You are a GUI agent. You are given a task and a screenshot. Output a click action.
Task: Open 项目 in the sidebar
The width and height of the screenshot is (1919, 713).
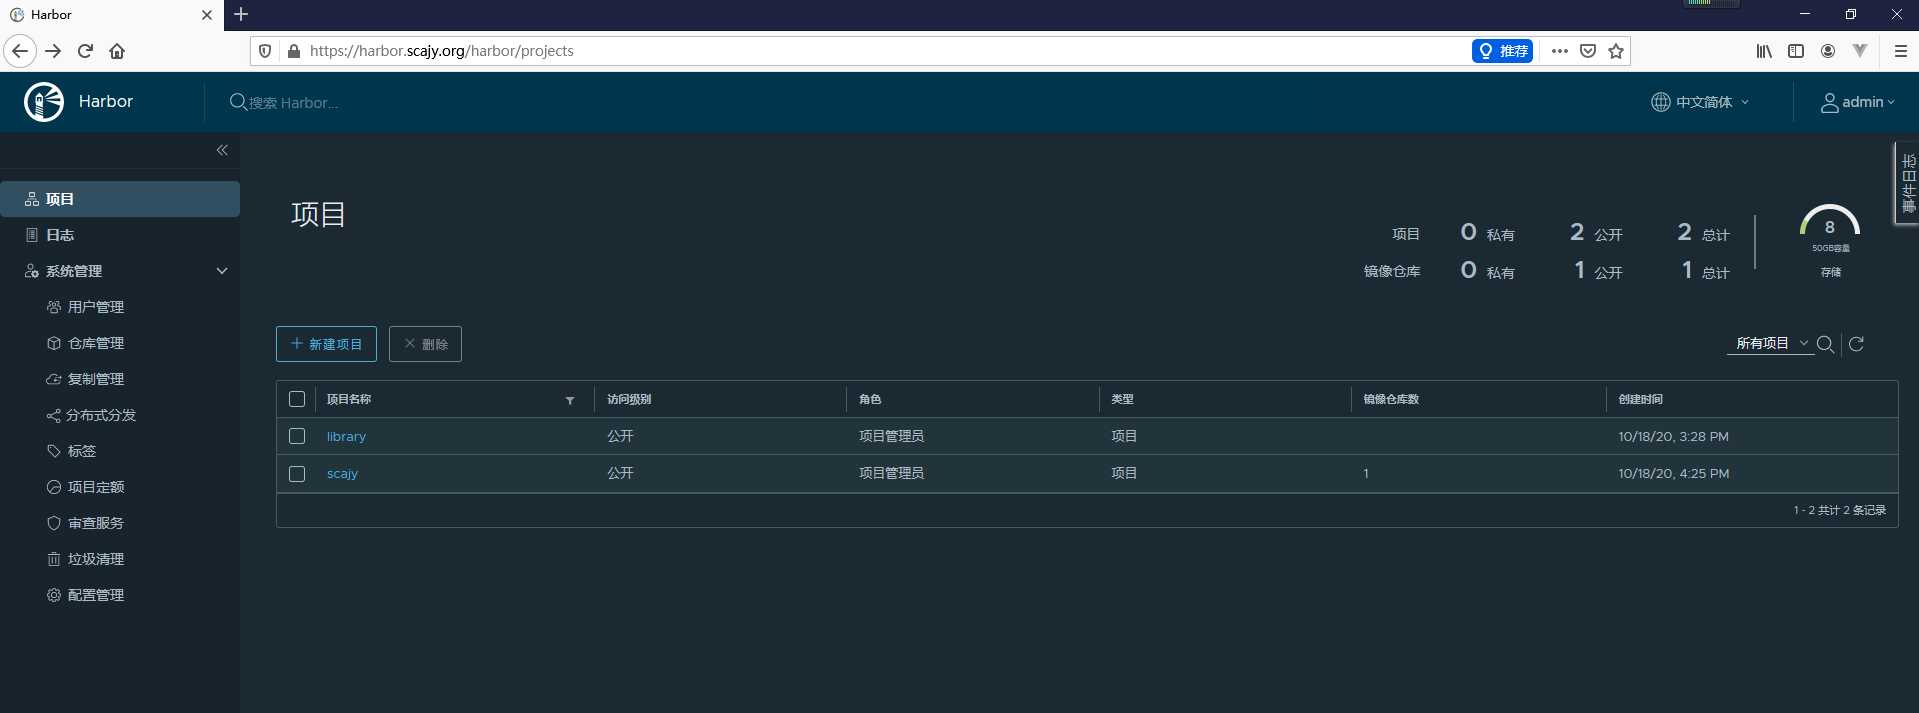[x=120, y=199]
